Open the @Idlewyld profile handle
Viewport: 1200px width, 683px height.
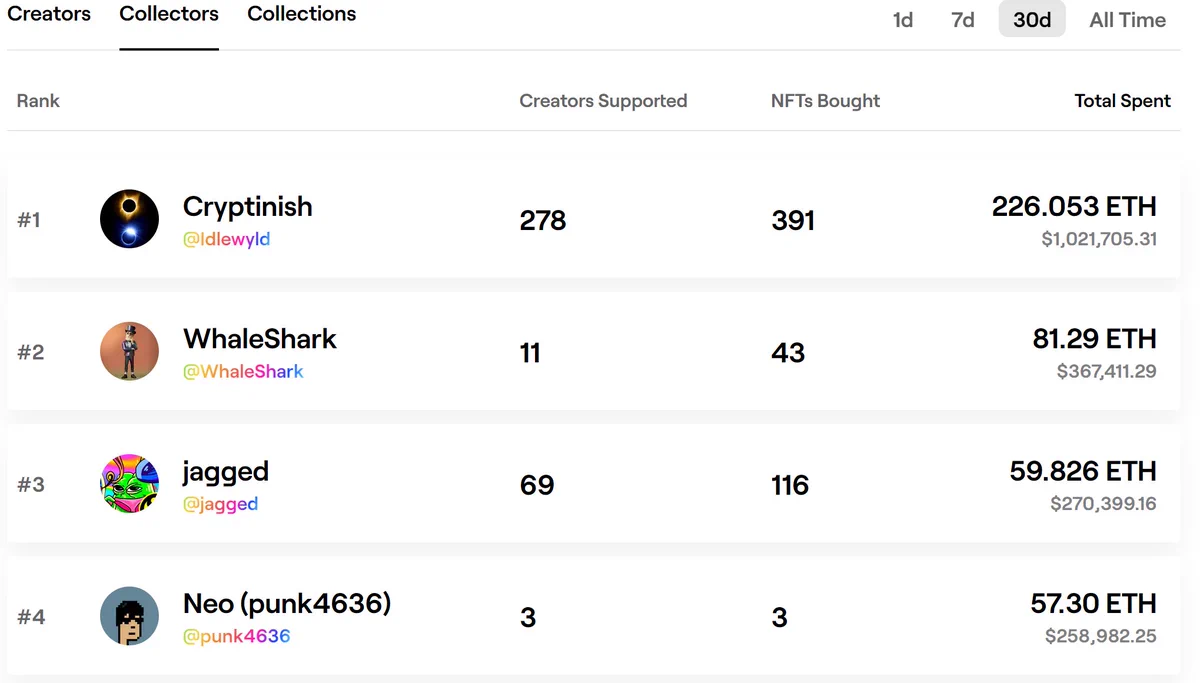(x=226, y=240)
